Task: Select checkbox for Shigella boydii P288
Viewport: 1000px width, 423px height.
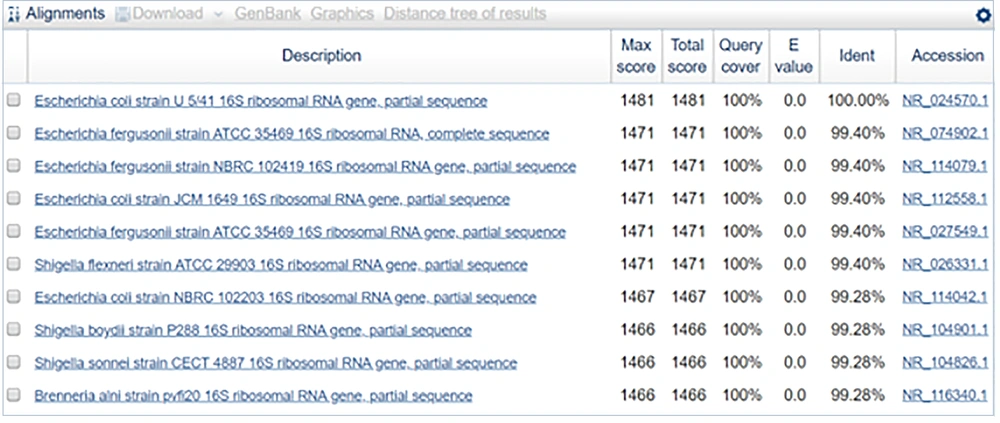Action: point(14,330)
